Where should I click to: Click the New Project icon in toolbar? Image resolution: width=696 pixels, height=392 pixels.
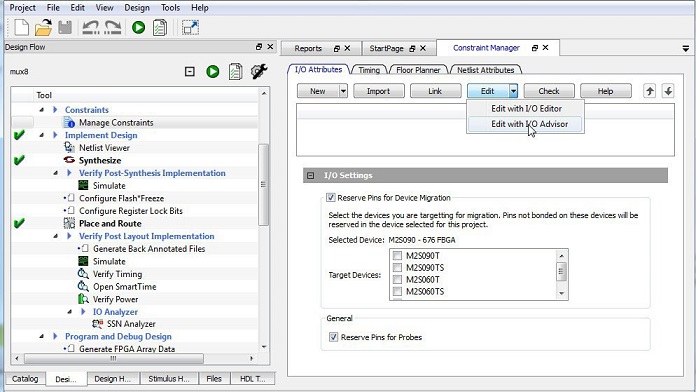point(21,28)
